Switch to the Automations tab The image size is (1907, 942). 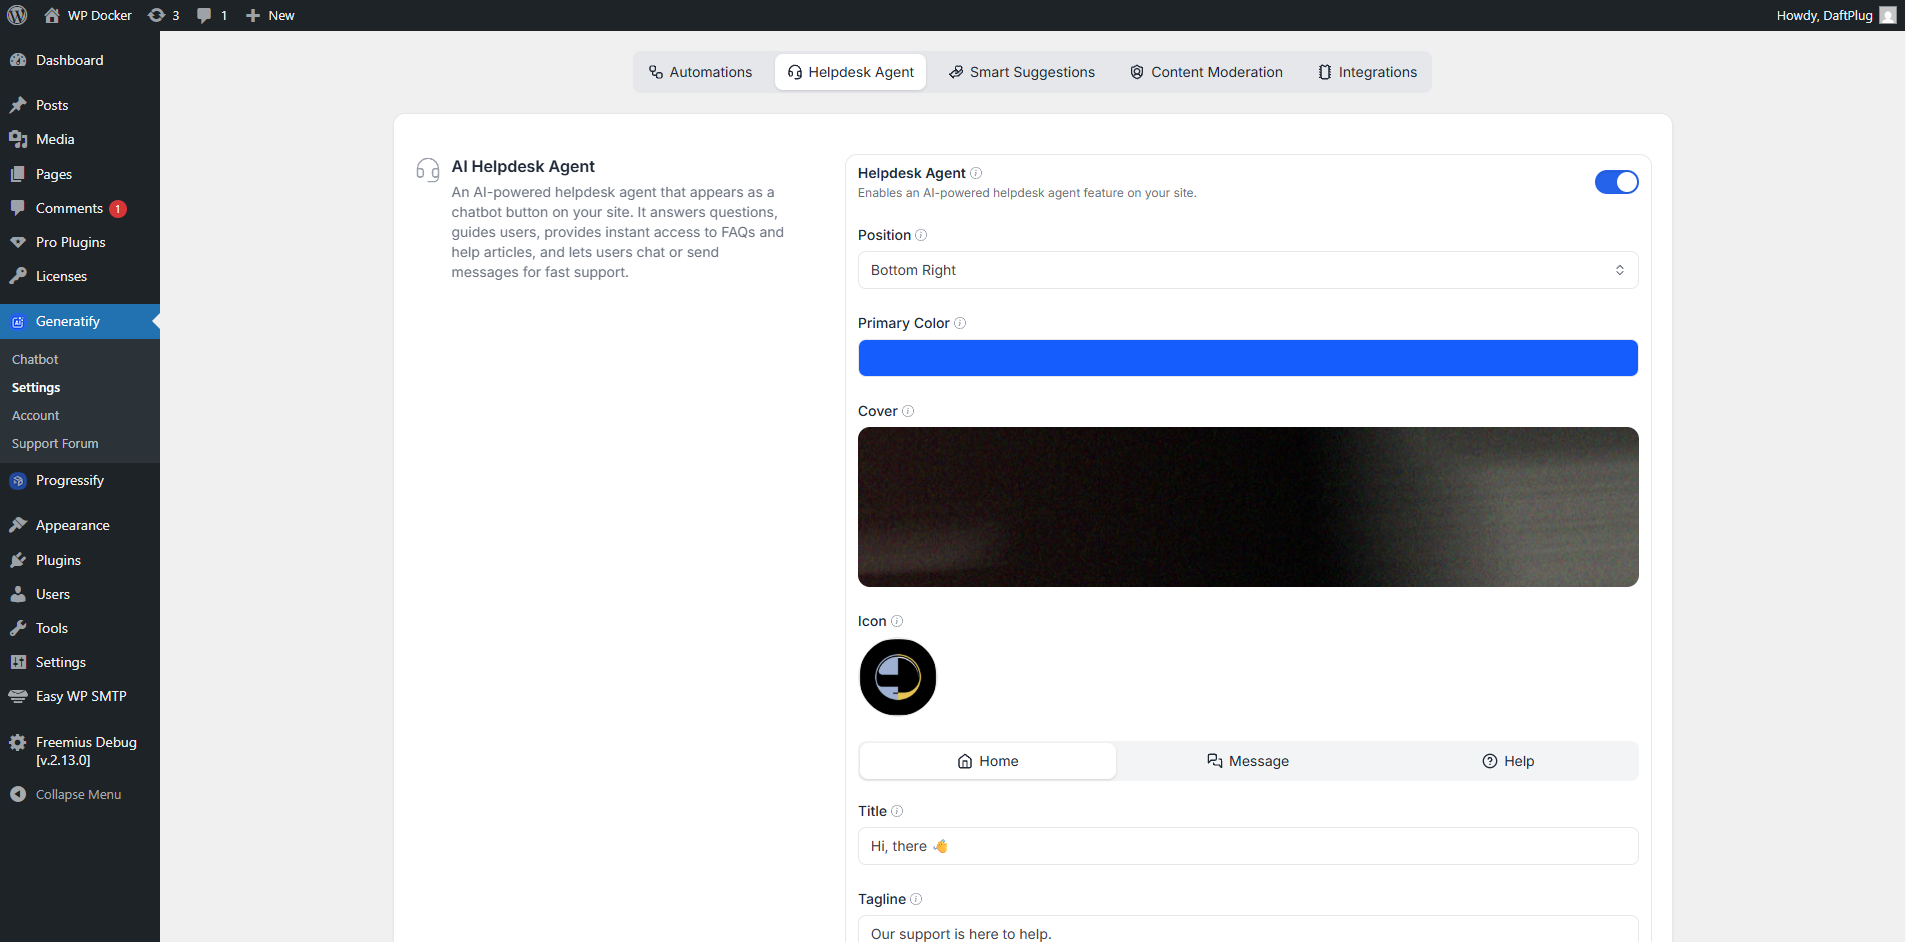[700, 72]
